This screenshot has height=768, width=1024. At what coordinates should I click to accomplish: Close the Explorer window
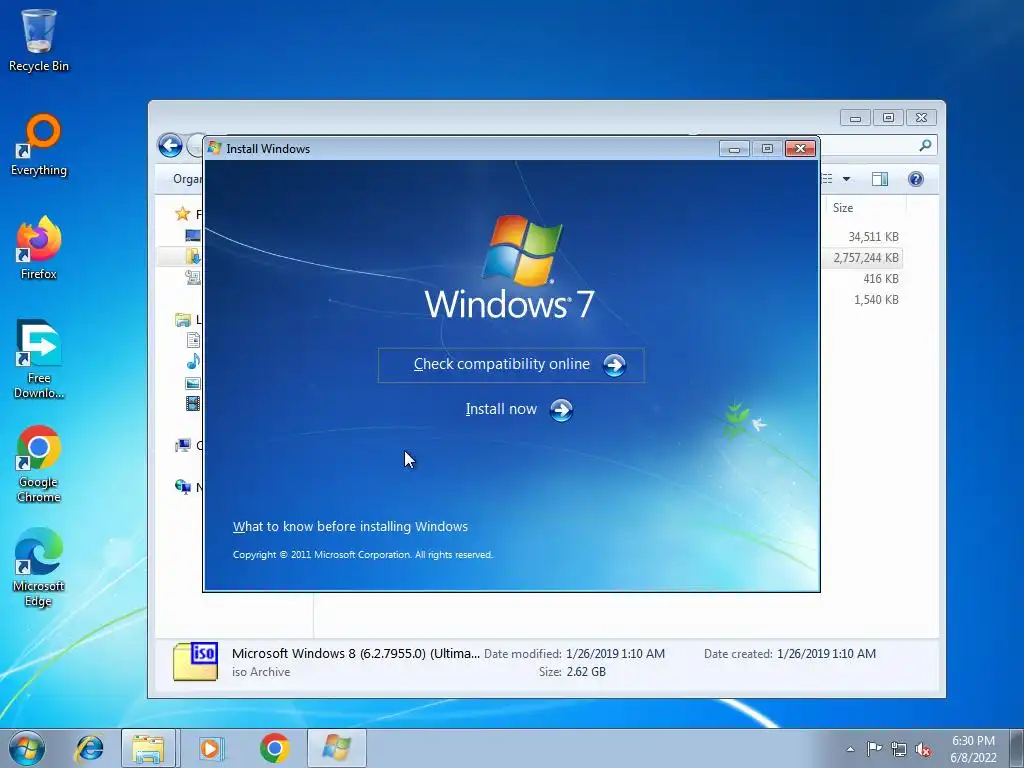pyautogui.click(x=921, y=118)
